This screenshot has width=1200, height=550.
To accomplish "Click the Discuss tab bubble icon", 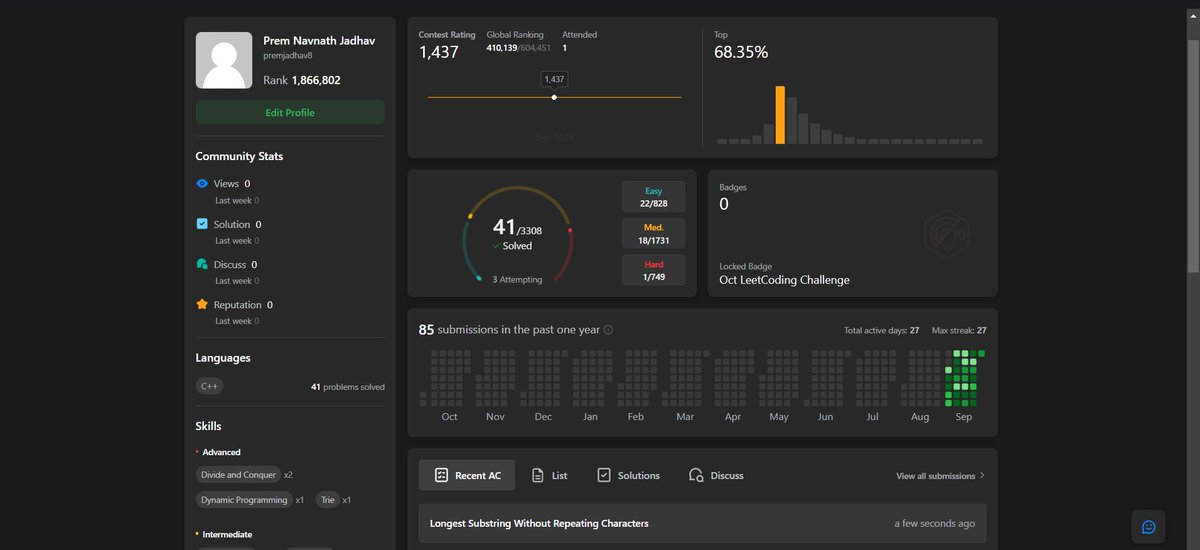I will pyautogui.click(x=696, y=476).
